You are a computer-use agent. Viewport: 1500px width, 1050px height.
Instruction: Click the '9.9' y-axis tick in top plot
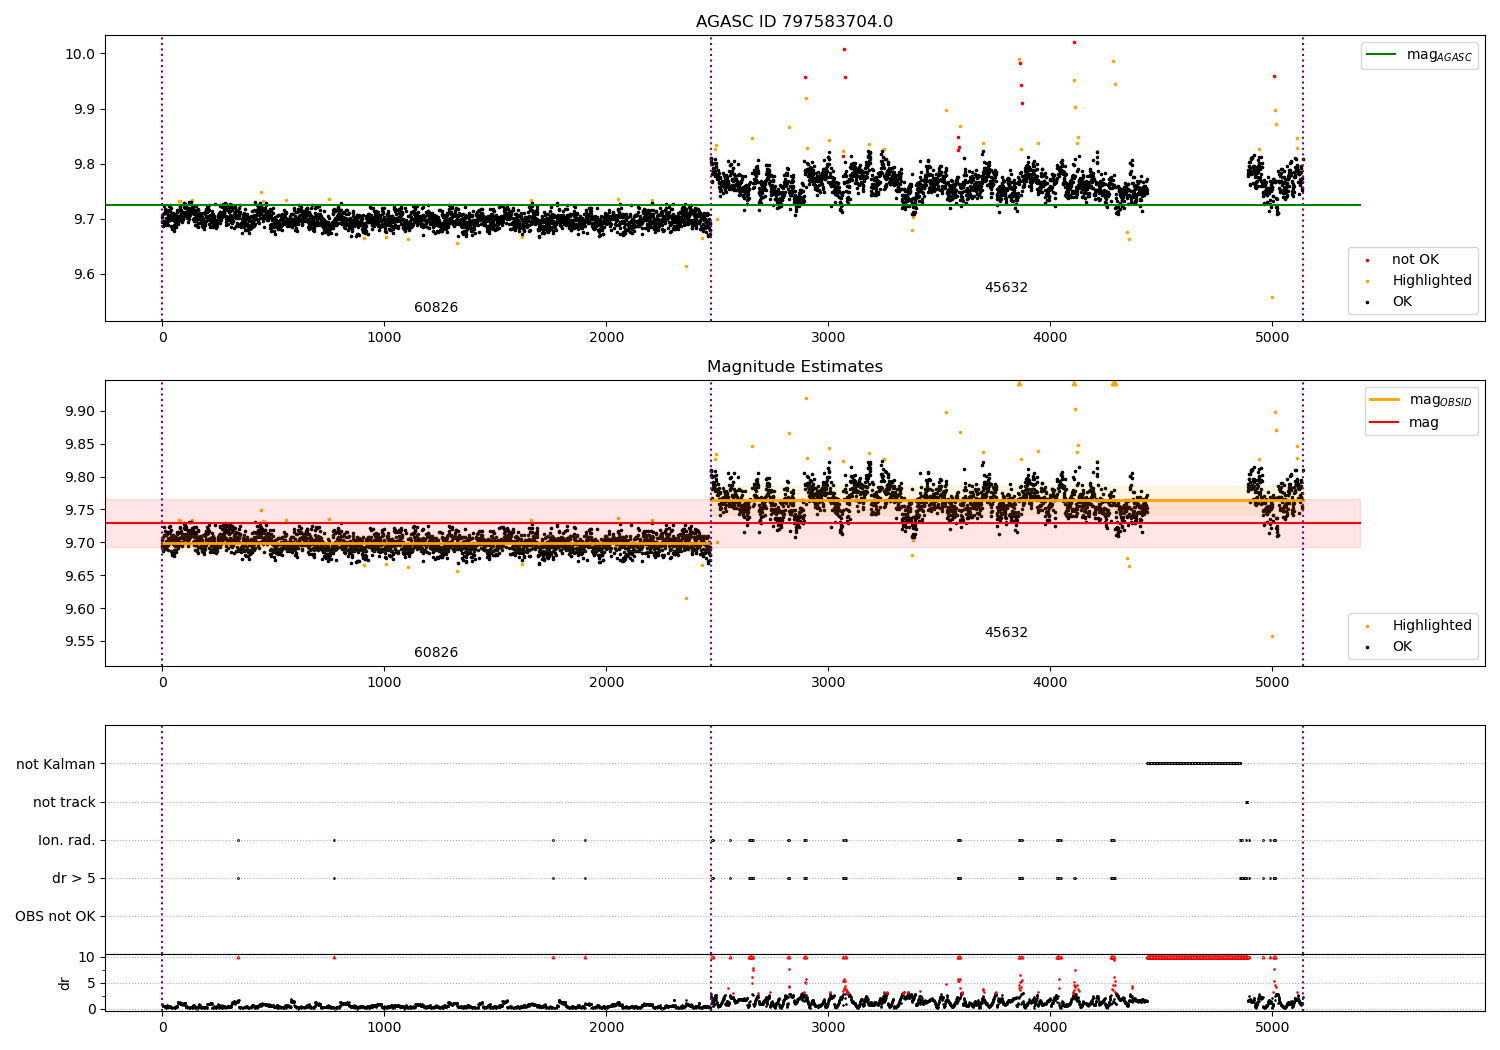pyautogui.click(x=85, y=109)
